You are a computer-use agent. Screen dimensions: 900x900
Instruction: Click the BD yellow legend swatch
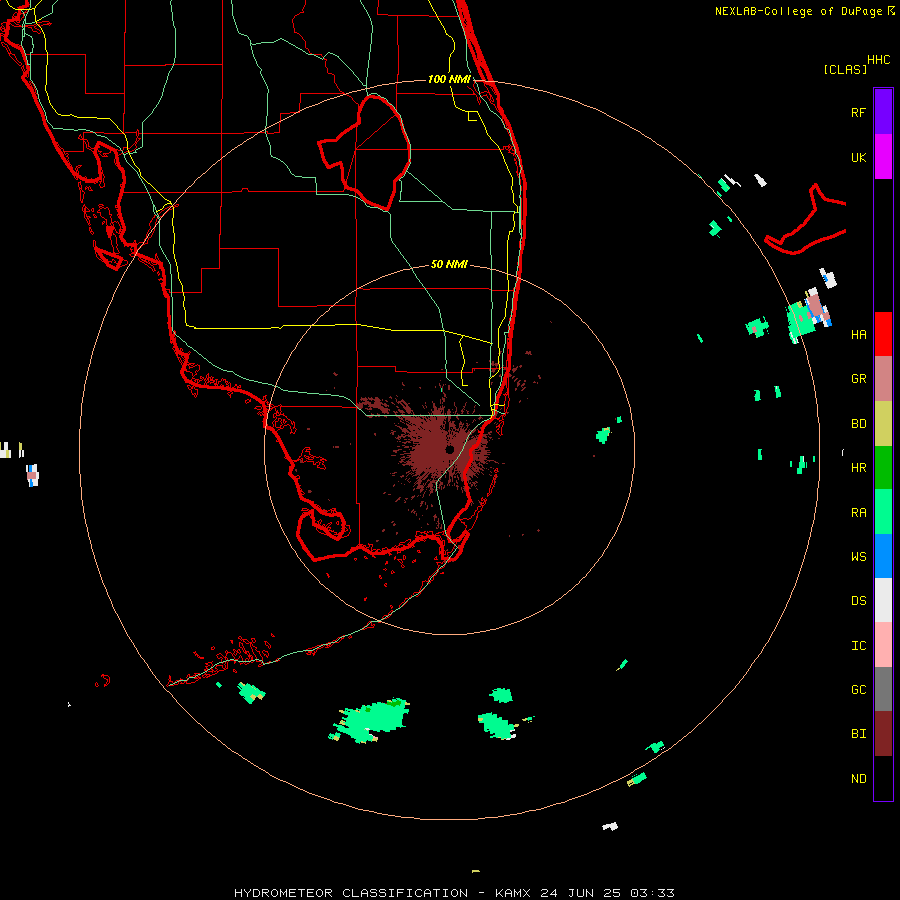883,424
